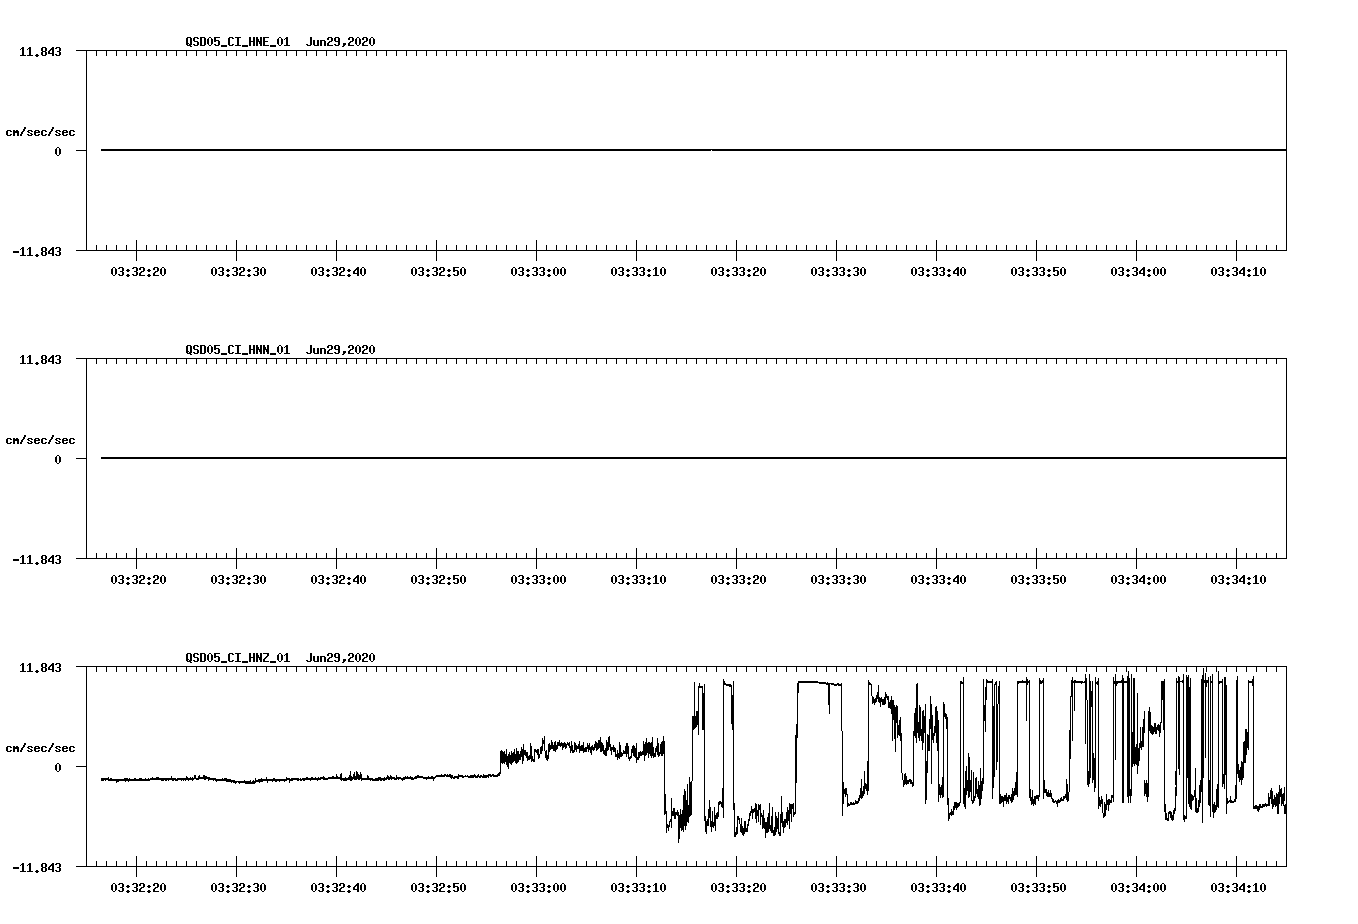
Task: Click the 03:33:00 time label under HNE plot
Action: 538,271
